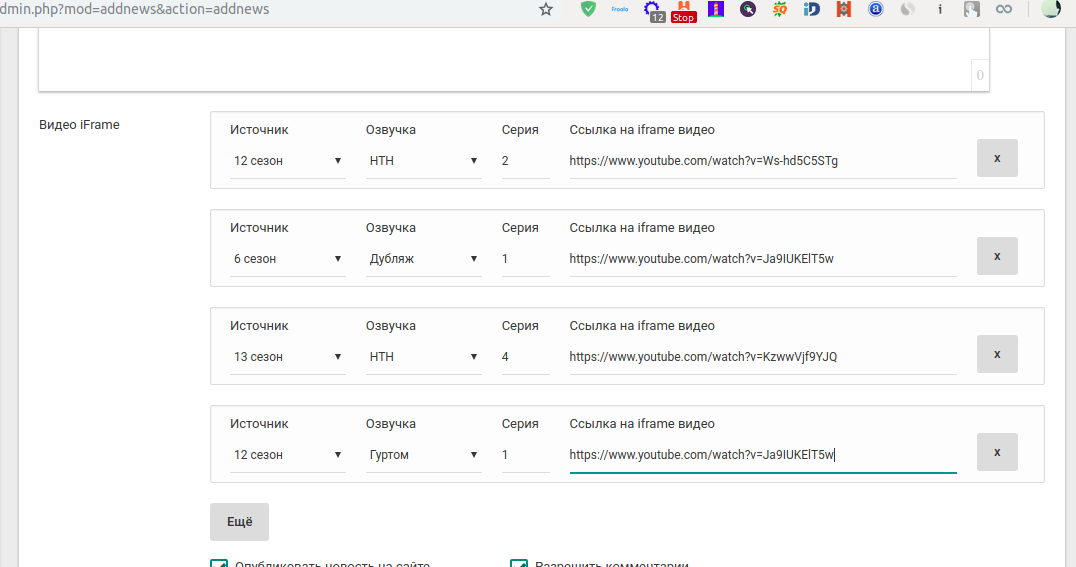Click the character counter showing 0
Screen dimensions: 1076x567
[x=980, y=76]
